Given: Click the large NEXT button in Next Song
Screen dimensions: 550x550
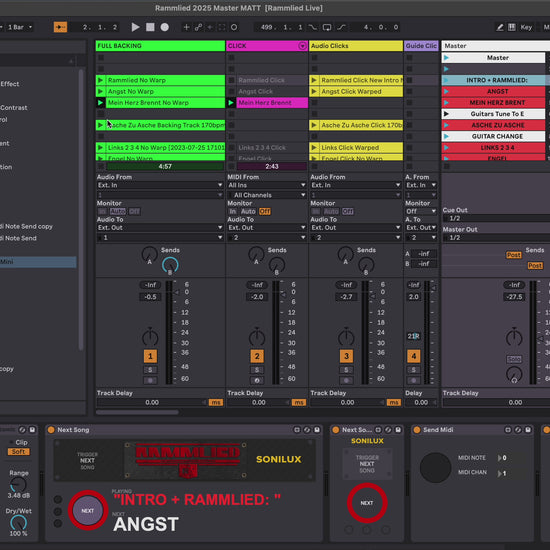Looking at the screenshot, I should pos(88,511).
